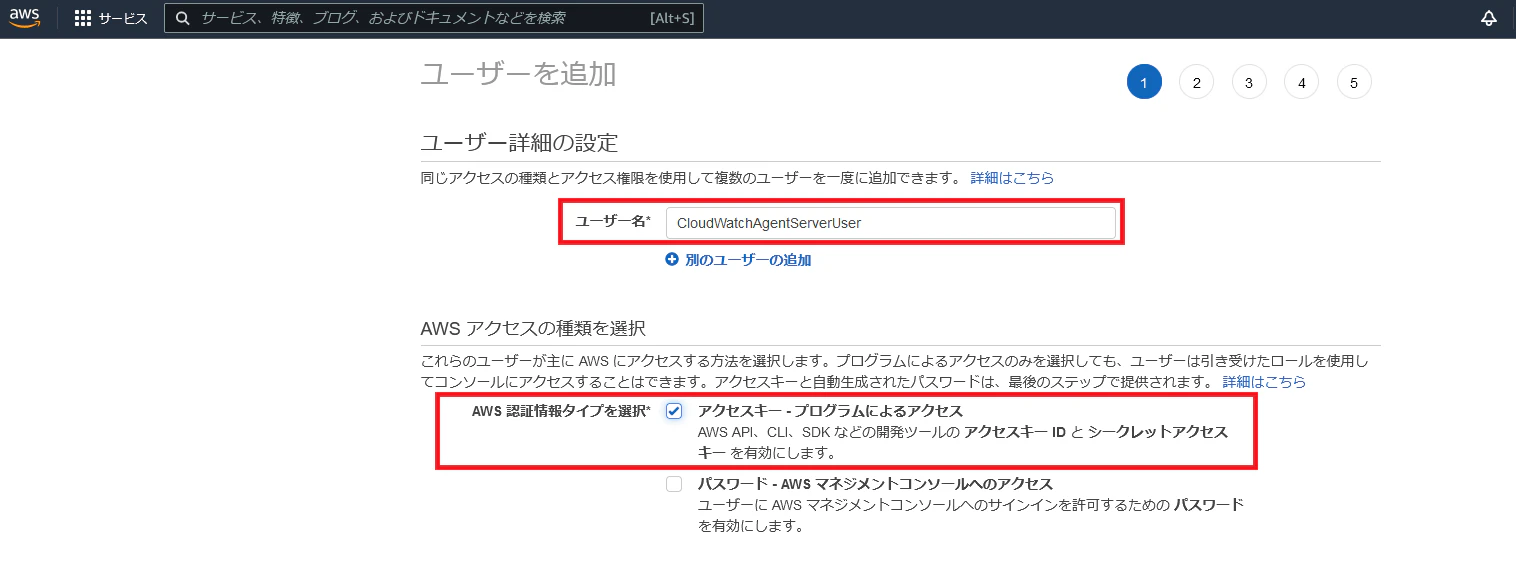Go to wizard step 1
This screenshot has width=1516, height=572.
[1144, 83]
